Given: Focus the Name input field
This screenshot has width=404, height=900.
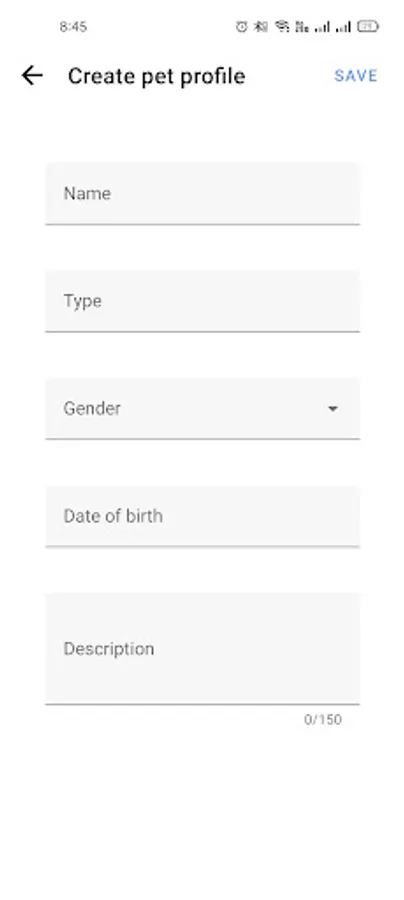Looking at the screenshot, I should click(203, 193).
